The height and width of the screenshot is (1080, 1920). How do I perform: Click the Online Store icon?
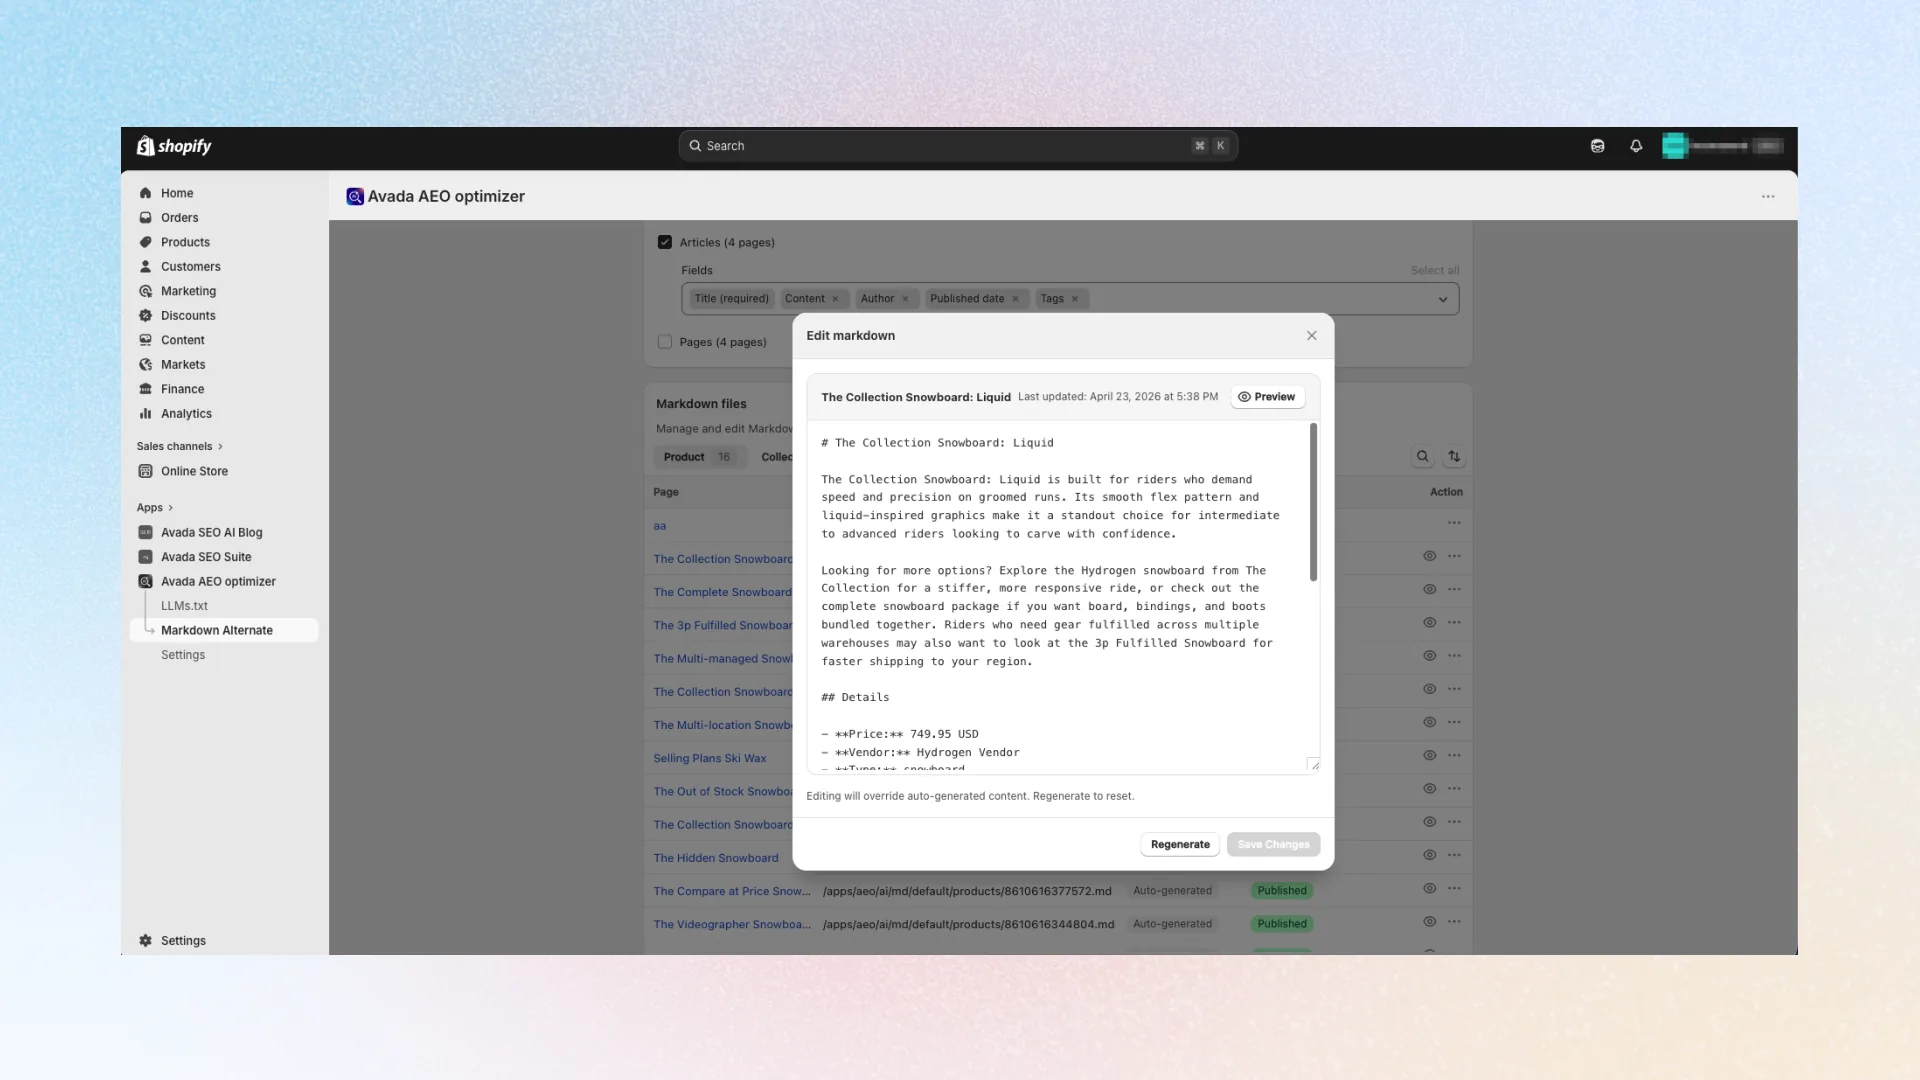[146, 471]
